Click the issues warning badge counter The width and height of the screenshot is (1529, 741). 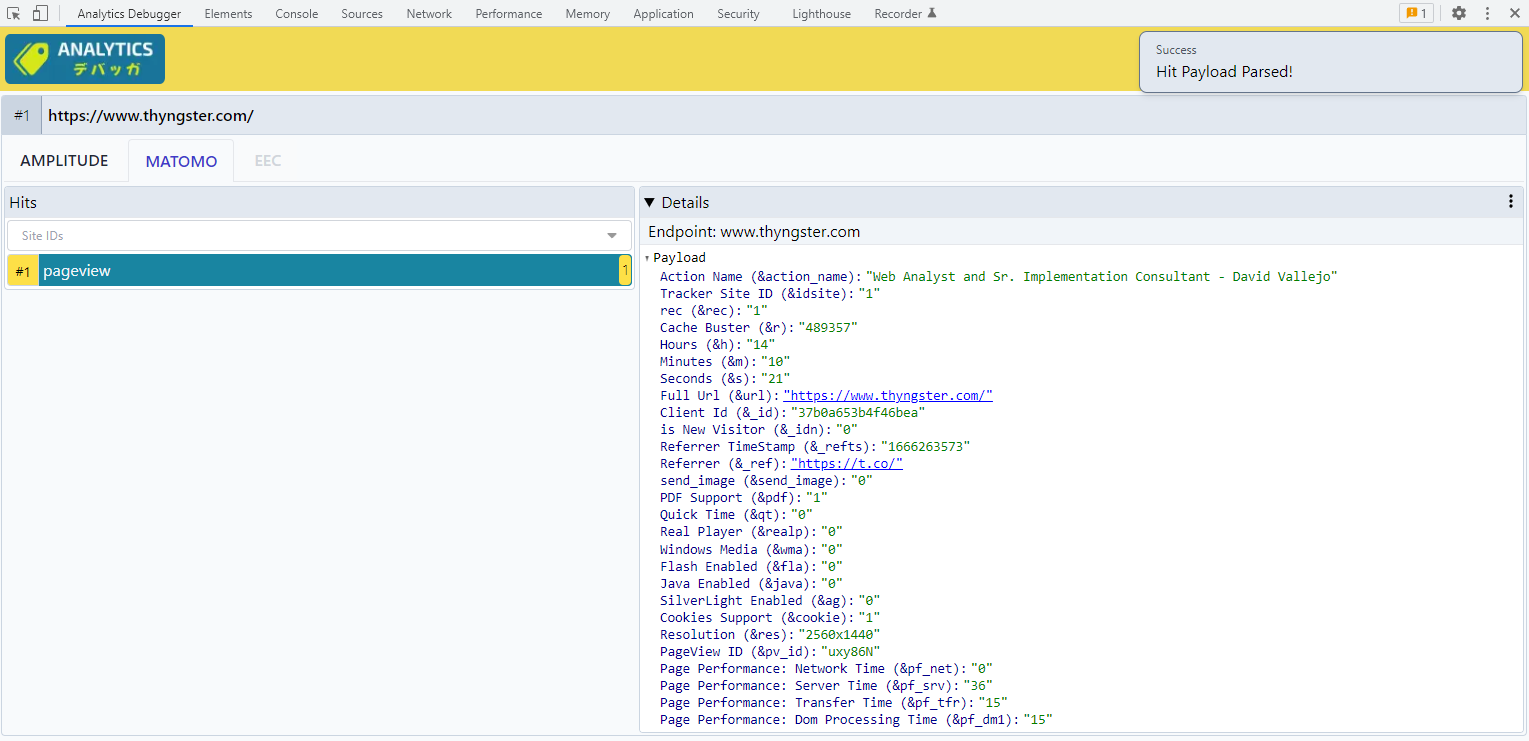1416,13
